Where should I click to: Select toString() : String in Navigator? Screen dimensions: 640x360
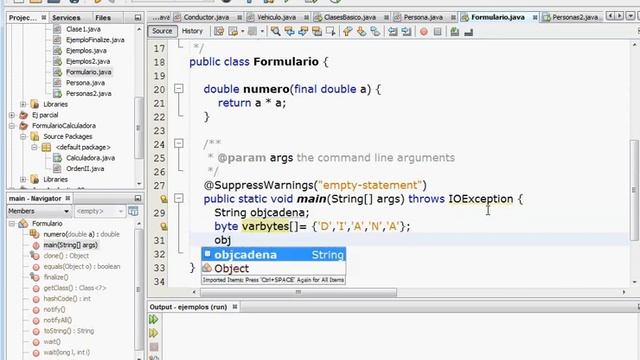coord(69,331)
